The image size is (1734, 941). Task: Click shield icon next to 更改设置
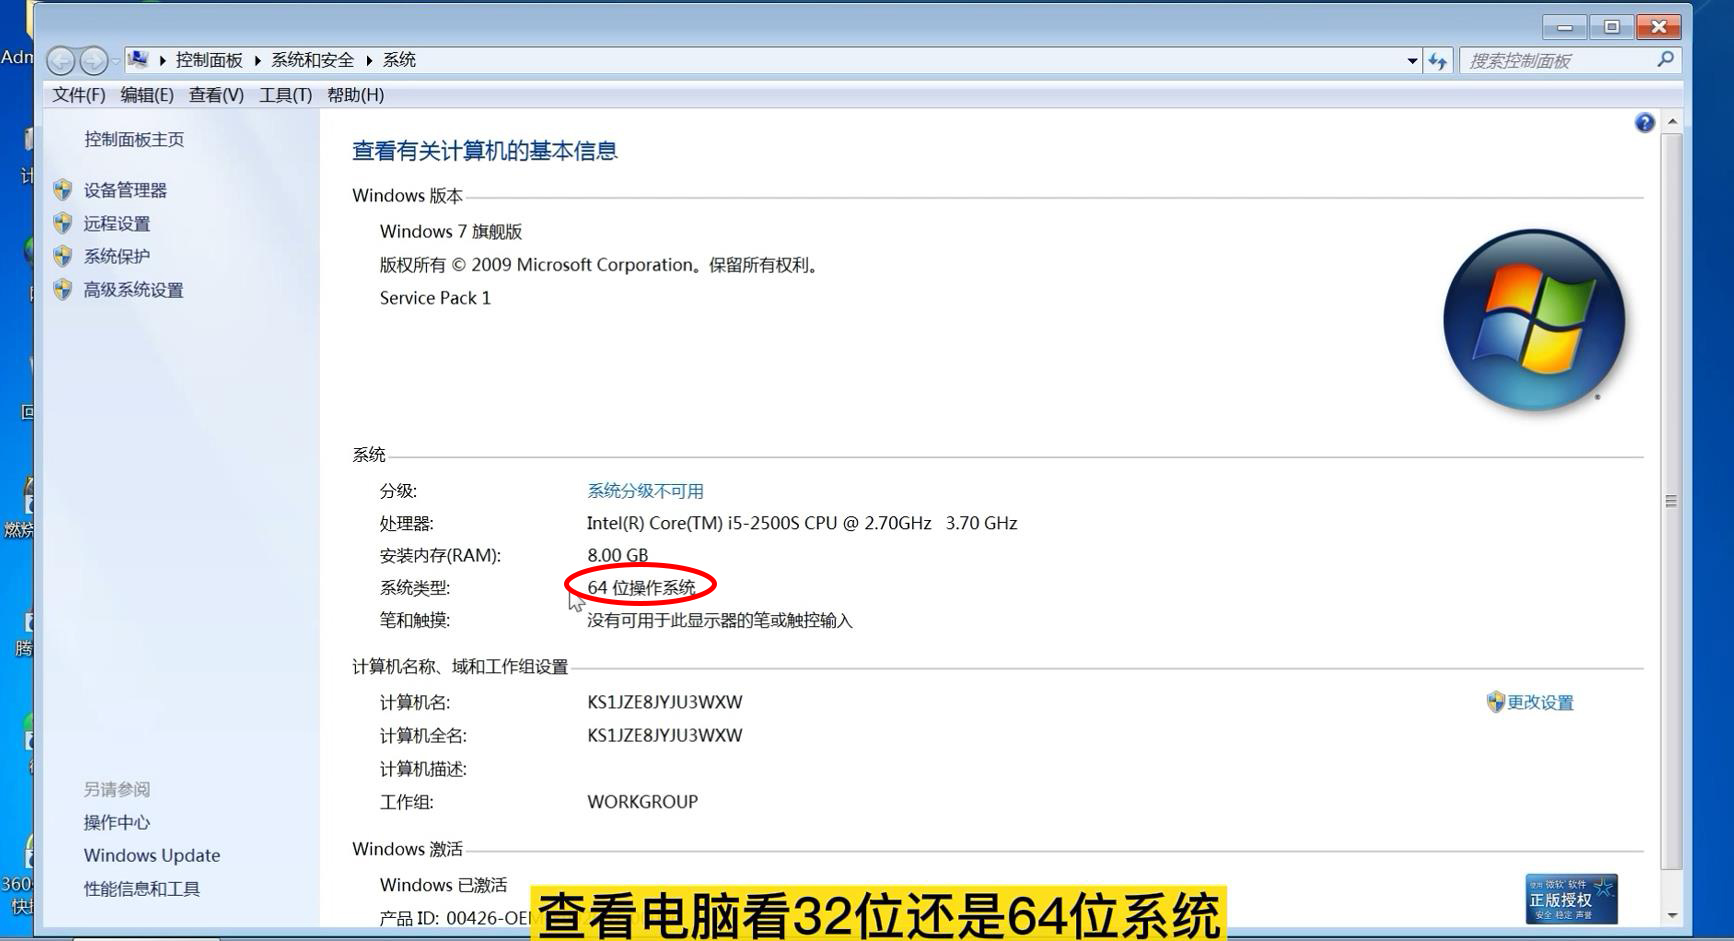click(x=1495, y=702)
